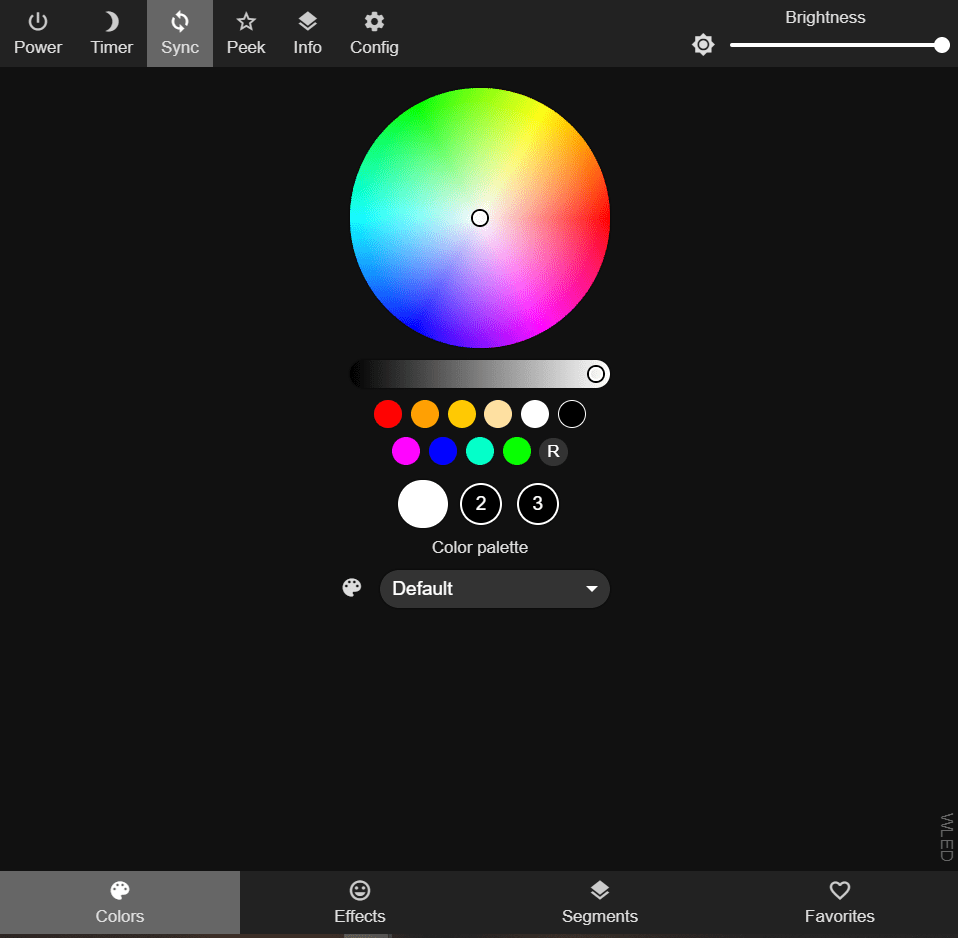Select the green quick color swatch
Image resolution: width=958 pixels, height=938 pixels.
coord(516,451)
